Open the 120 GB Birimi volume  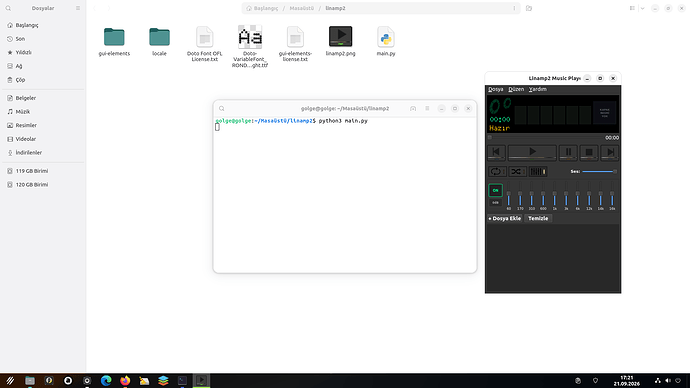click(43, 184)
